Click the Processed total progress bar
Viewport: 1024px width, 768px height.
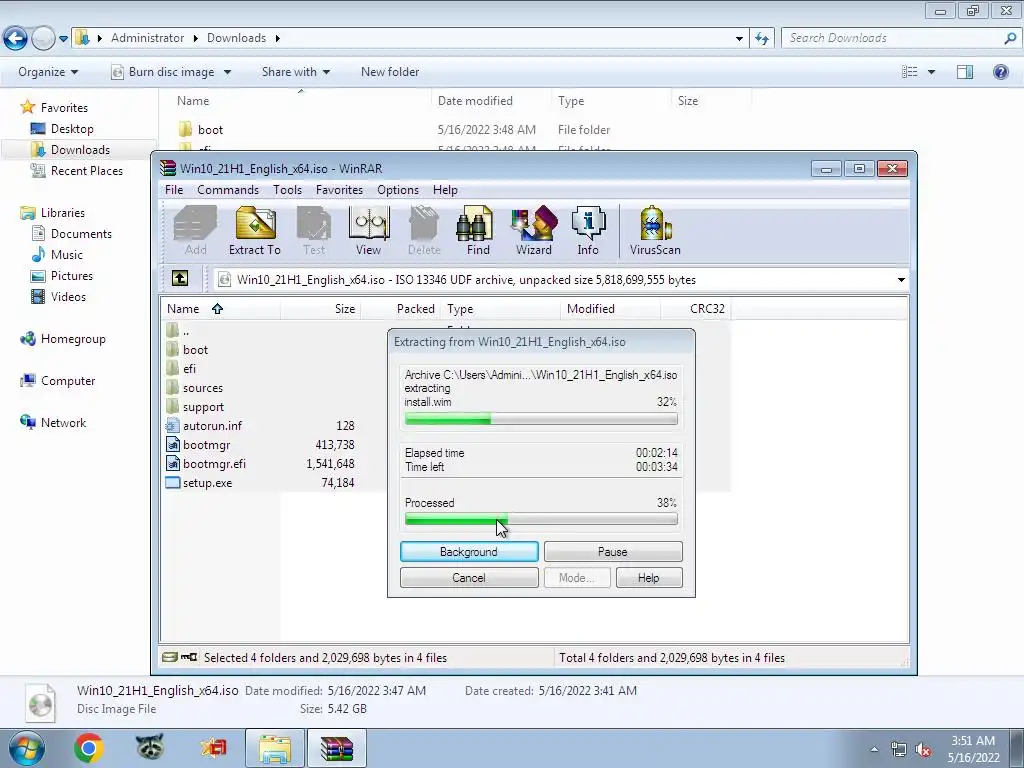tap(541, 520)
